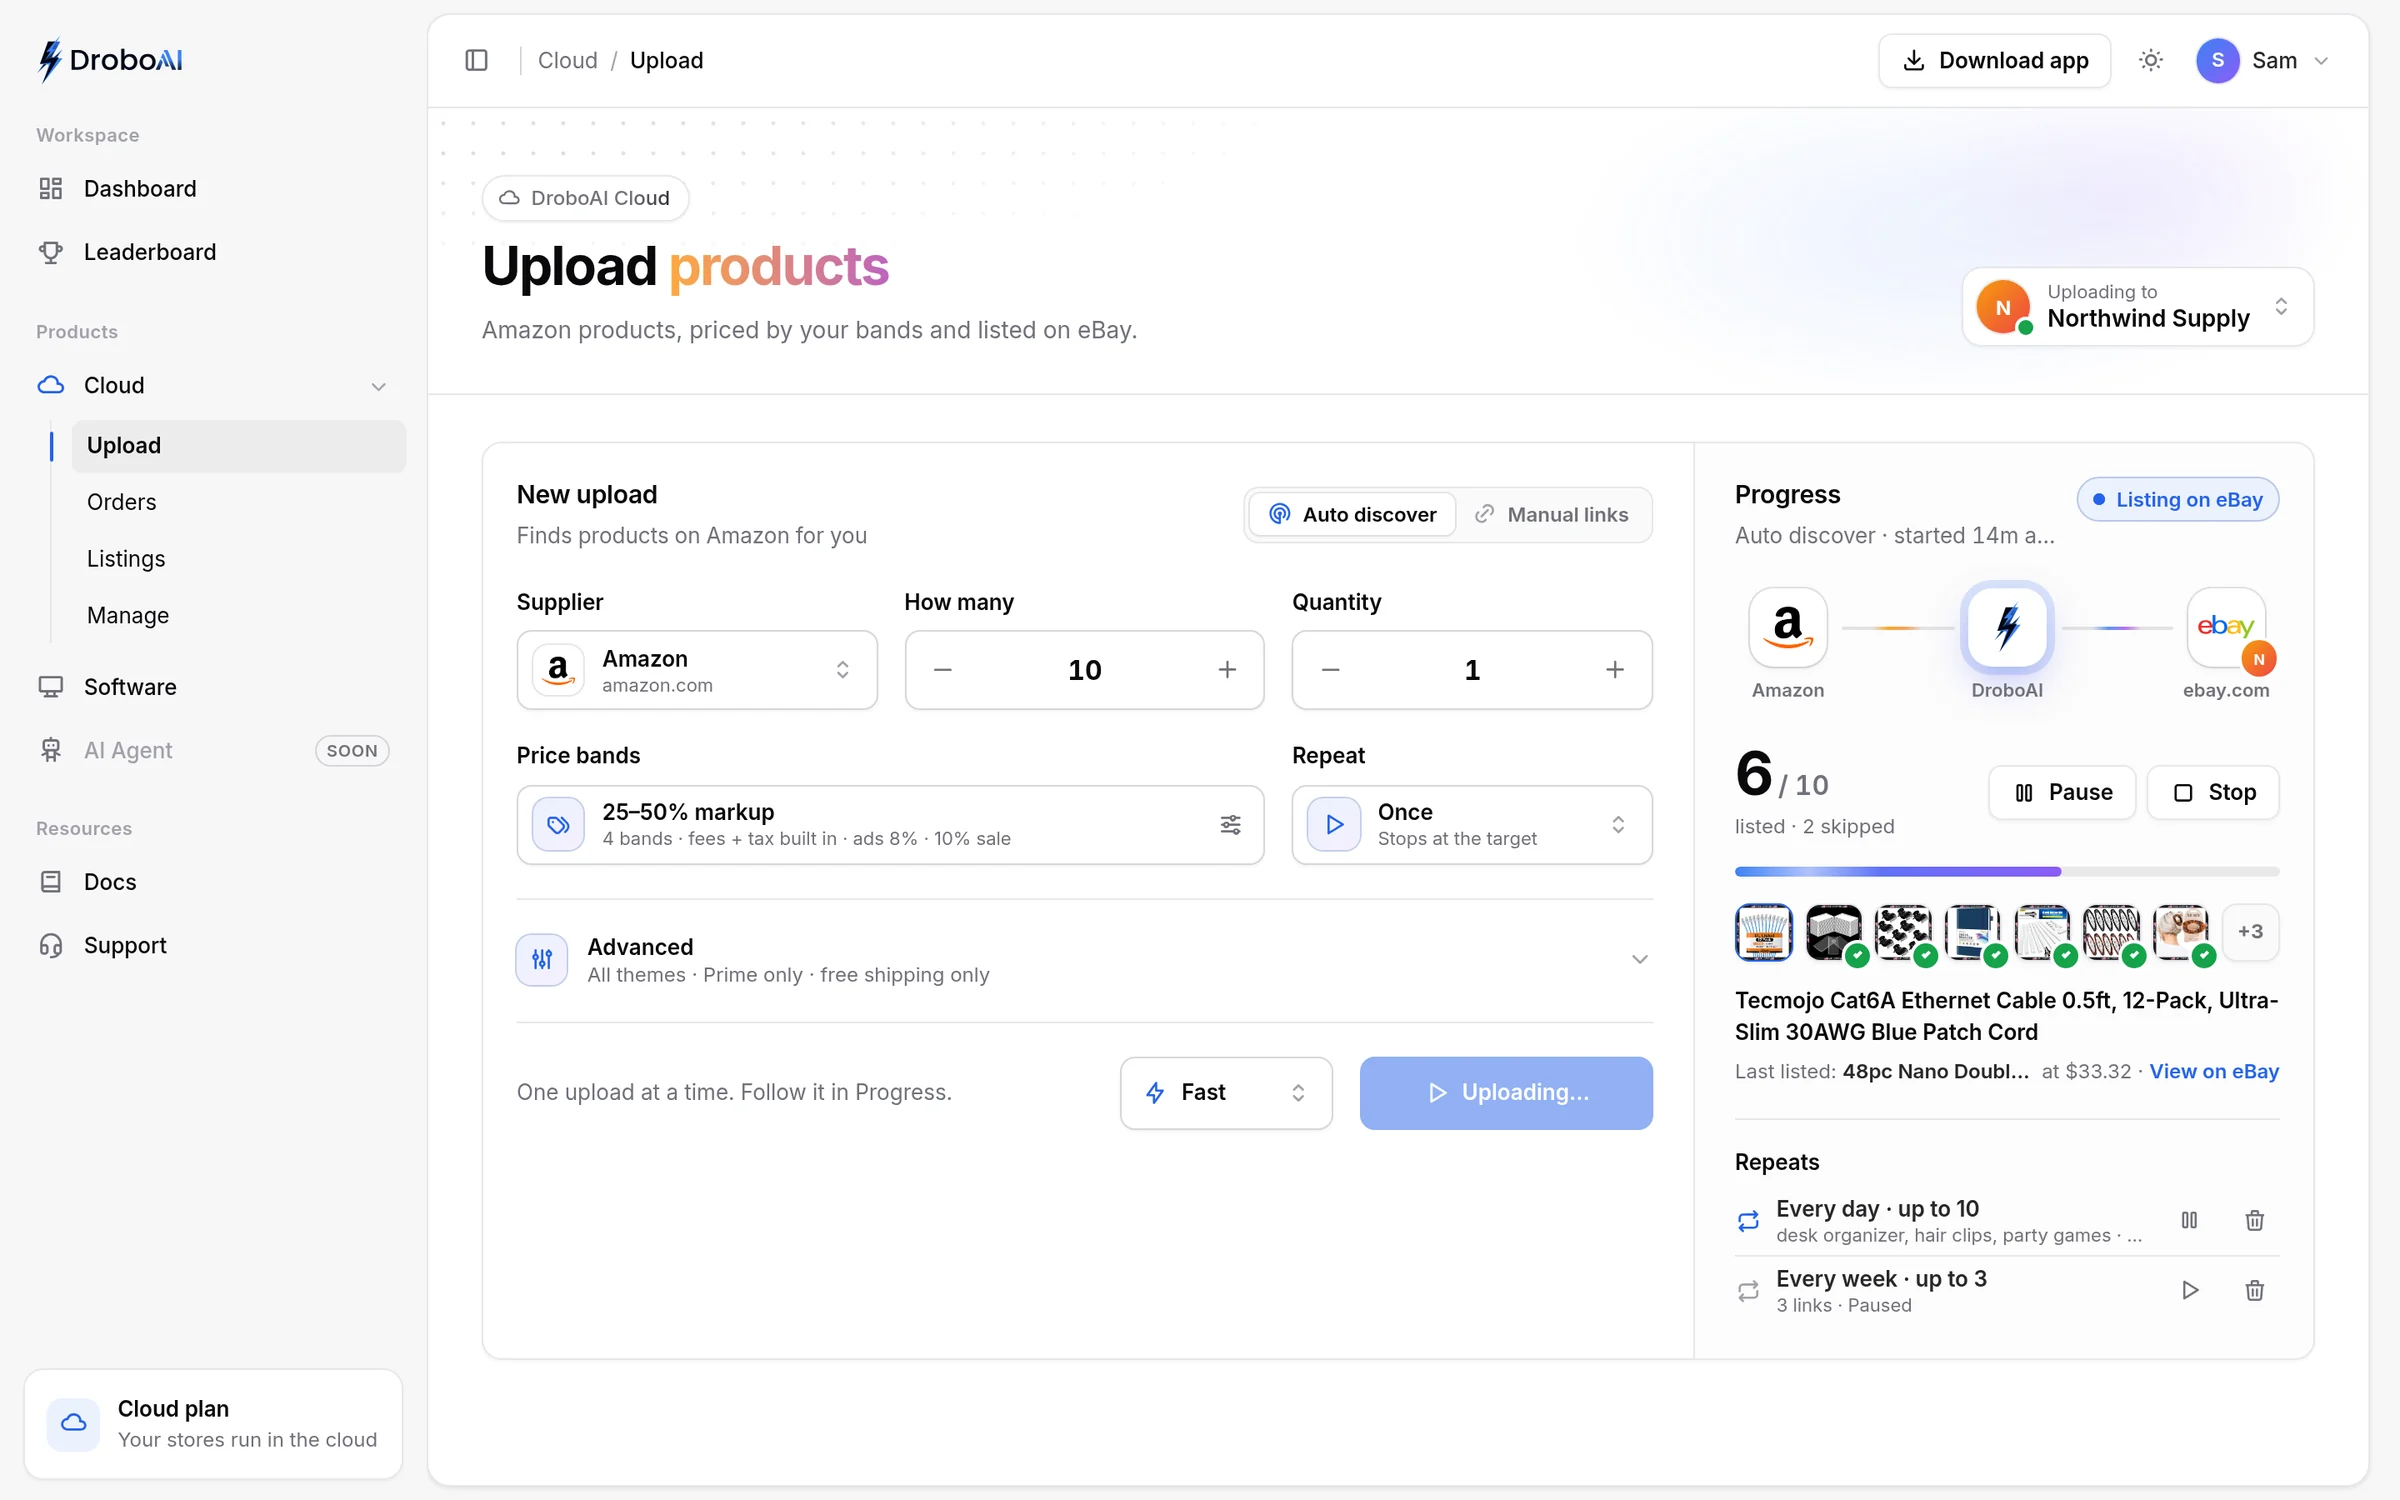Collapse the Cloud sidebar group

pyautogui.click(x=378, y=386)
